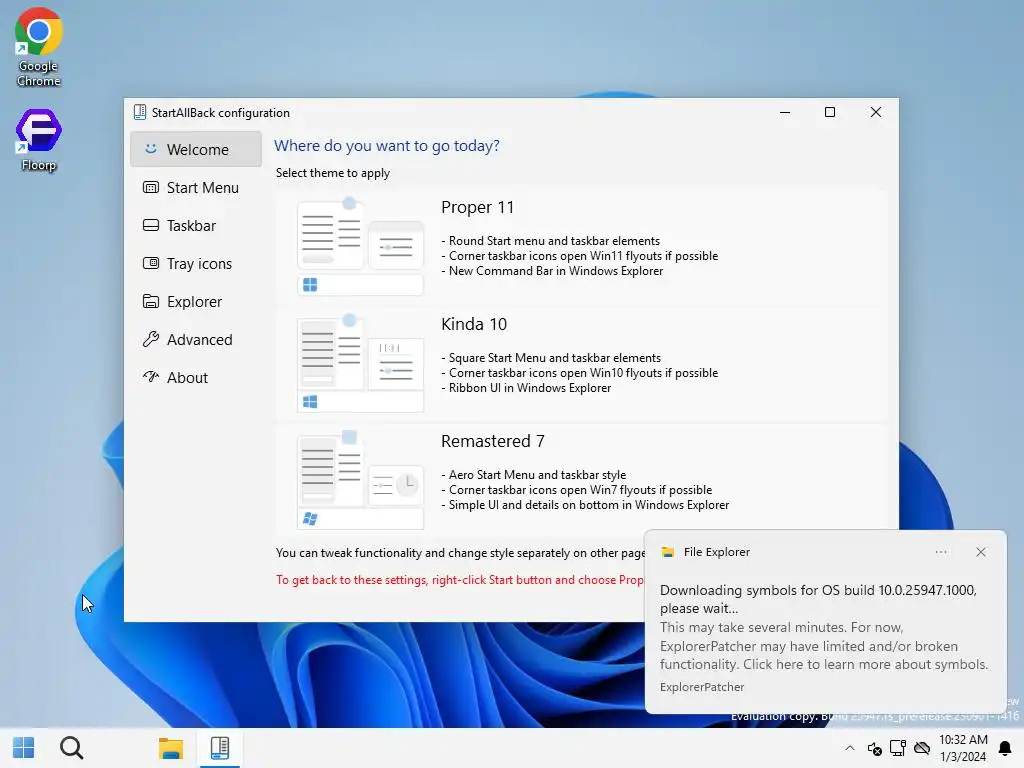Viewport: 1024px width, 768px height.
Task: Open the Start Menu settings page
Action: coord(196,187)
